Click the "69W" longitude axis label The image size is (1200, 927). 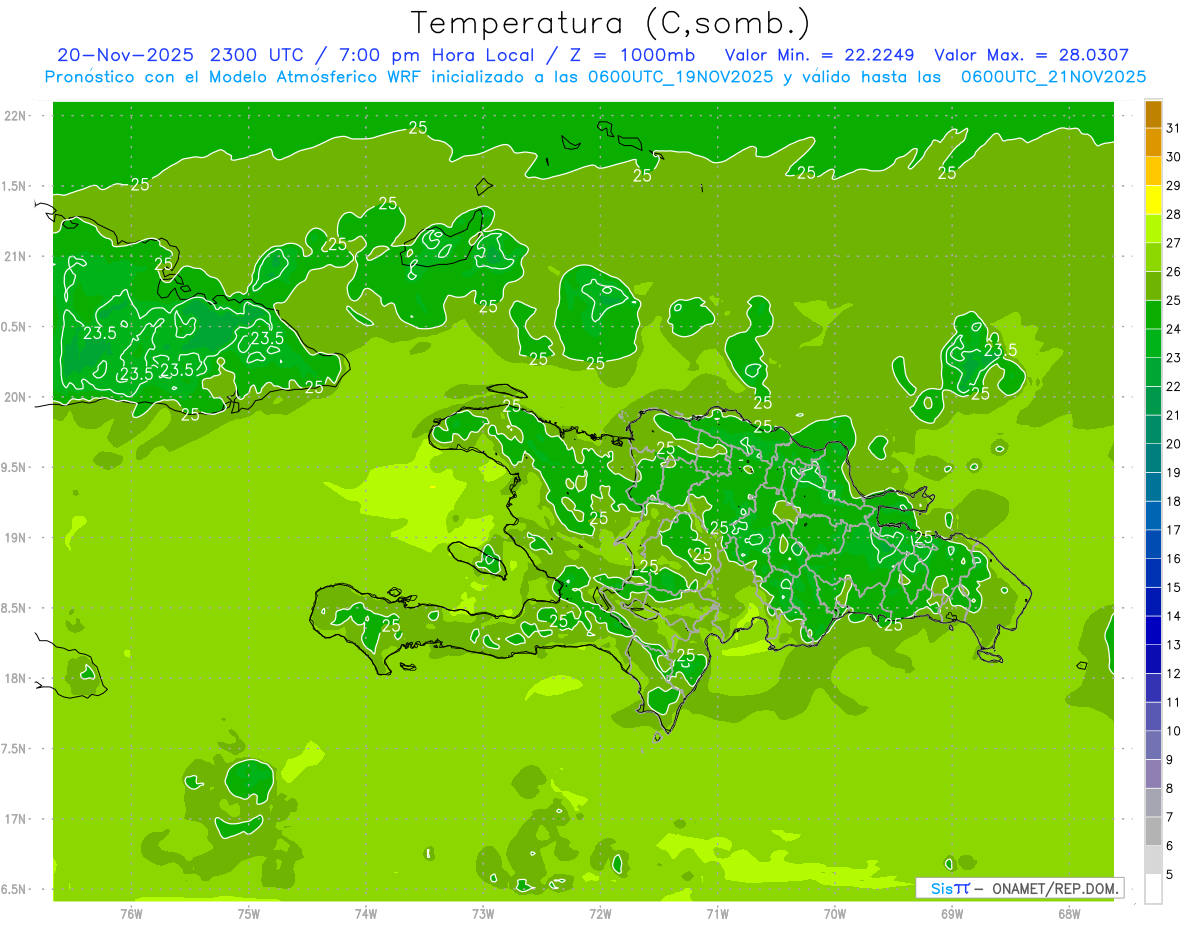952,913
